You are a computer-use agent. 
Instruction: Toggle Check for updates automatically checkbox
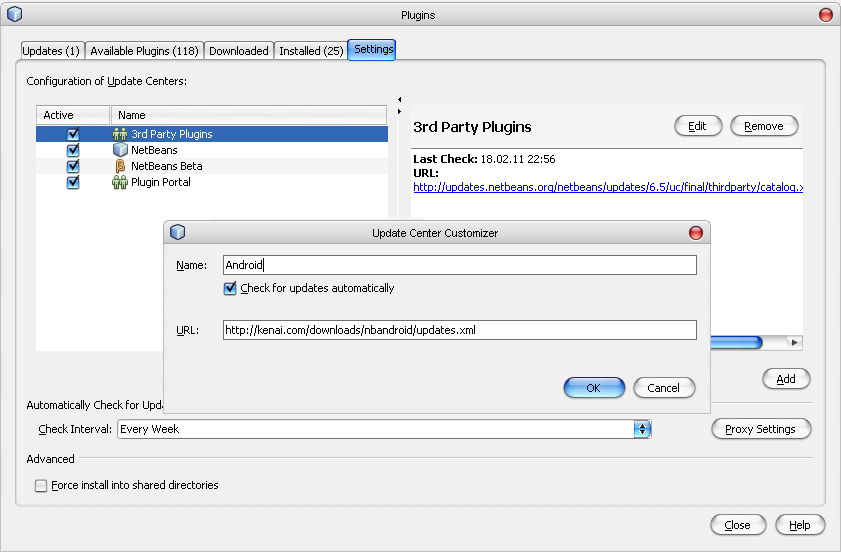click(x=230, y=288)
